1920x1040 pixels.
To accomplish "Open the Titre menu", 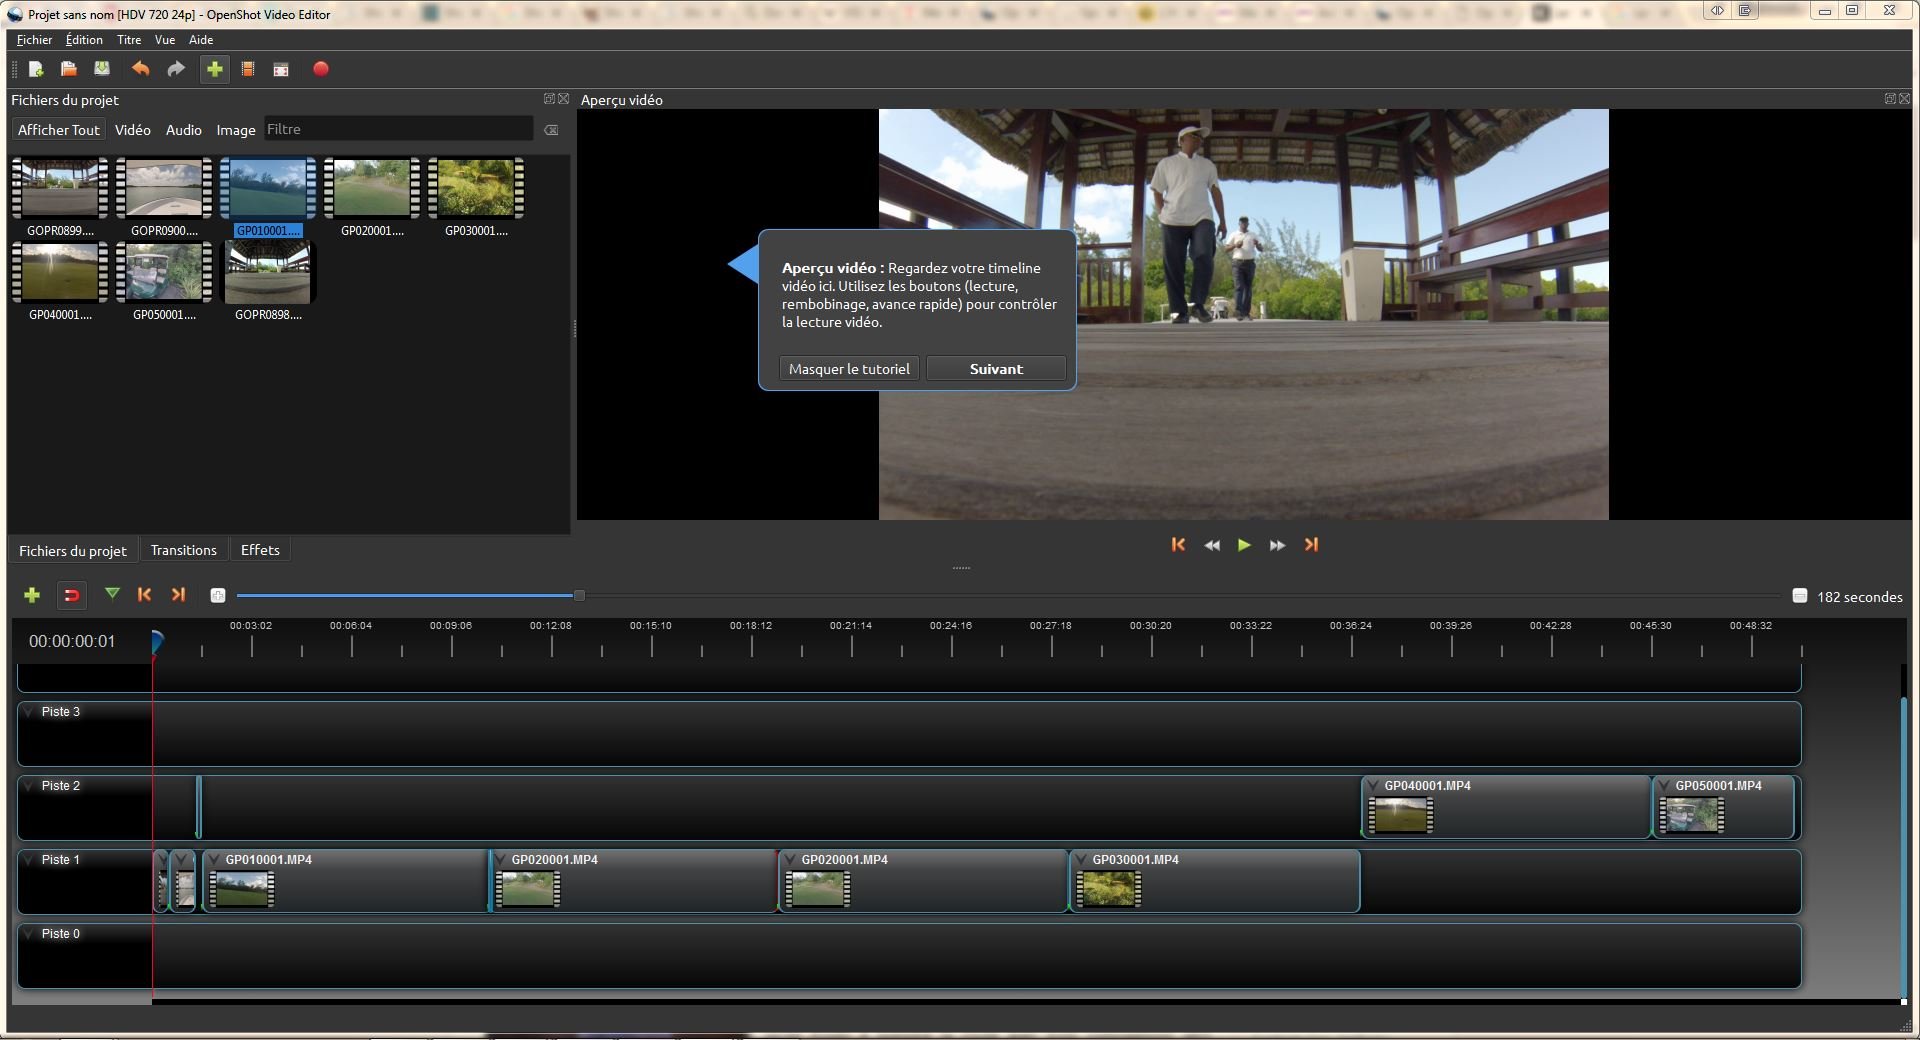I will pyautogui.click(x=129, y=40).
